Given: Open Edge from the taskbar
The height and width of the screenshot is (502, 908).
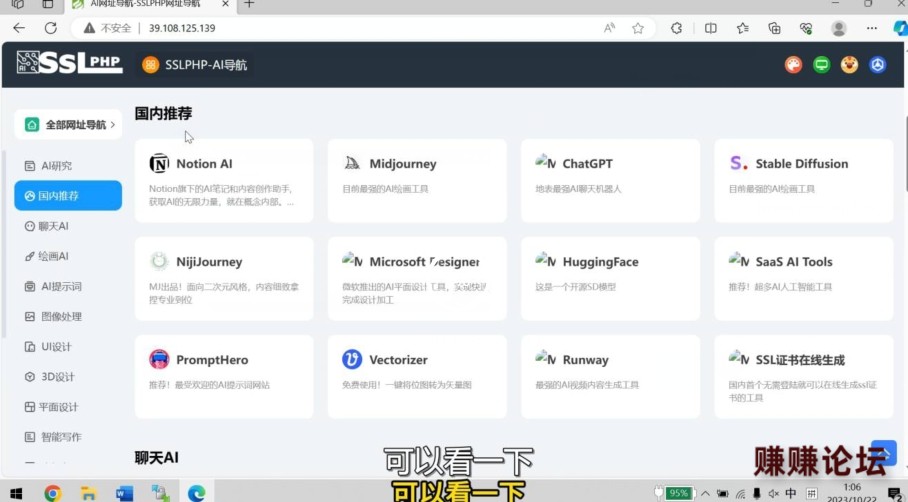Looking at the screenshot, I should point(196,493).
